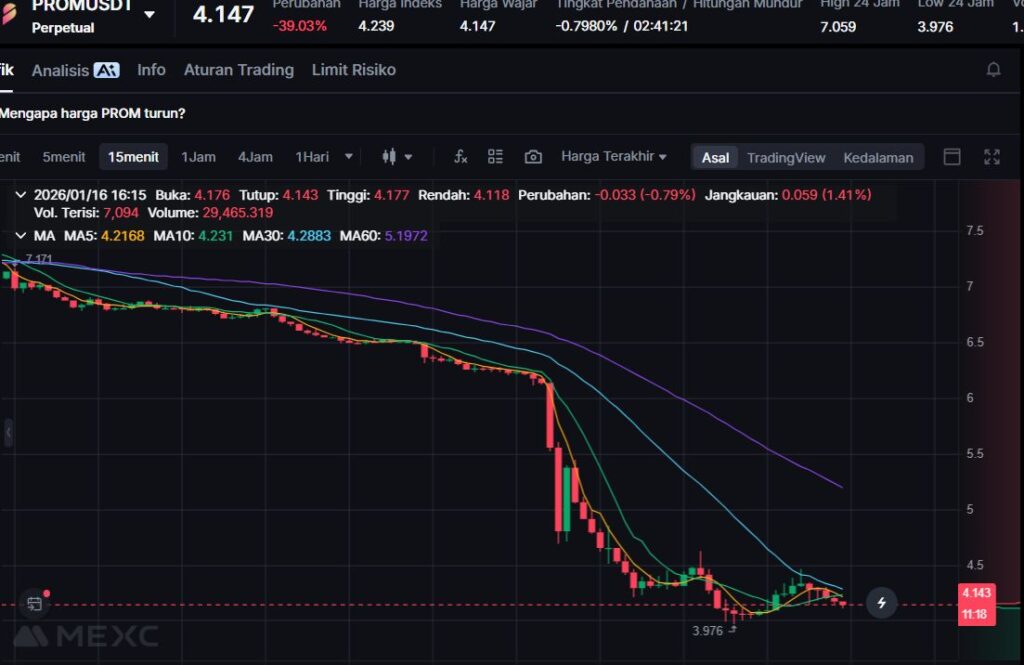Select the Asal chart mode
The image size is (1024, 665).
coord(715,158)
